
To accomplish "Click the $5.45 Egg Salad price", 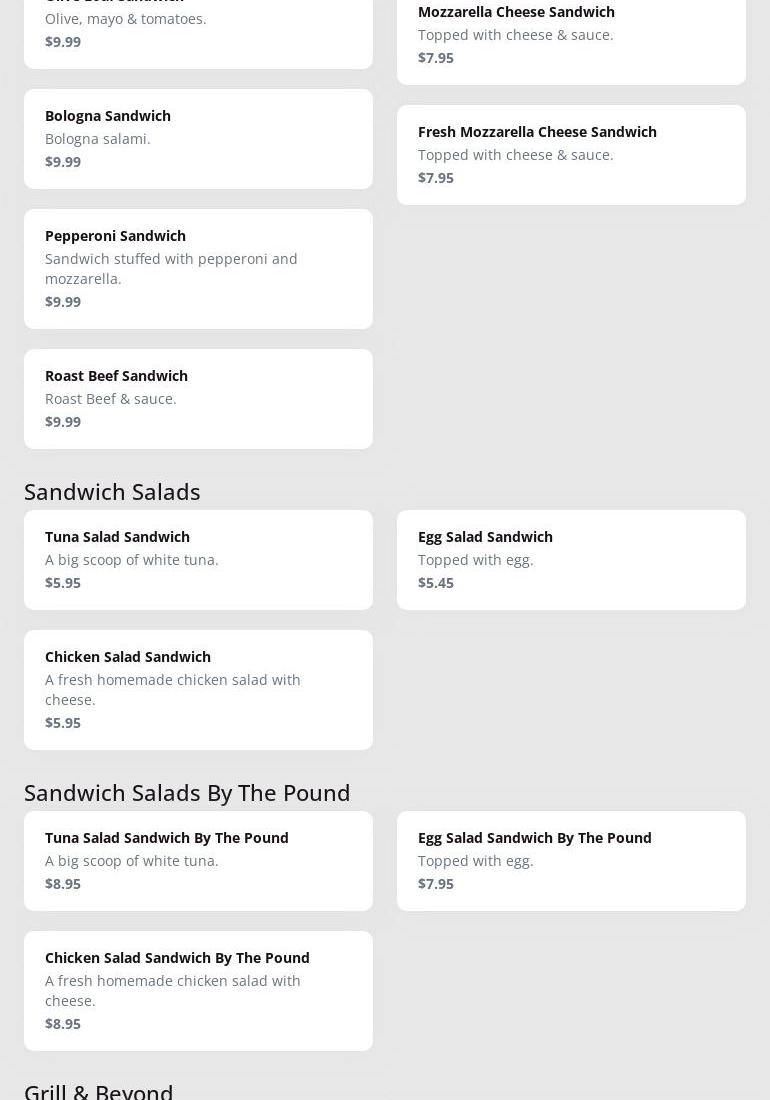I will 436,583.
